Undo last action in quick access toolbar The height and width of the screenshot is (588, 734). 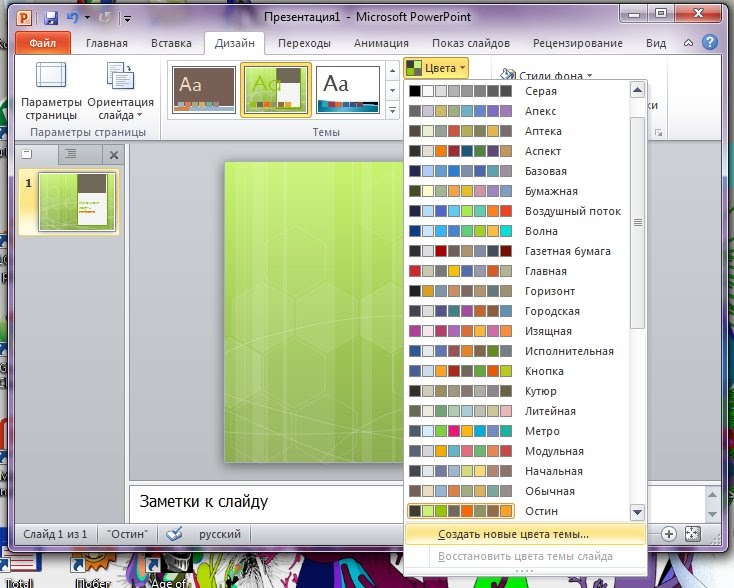click(73, 18)
